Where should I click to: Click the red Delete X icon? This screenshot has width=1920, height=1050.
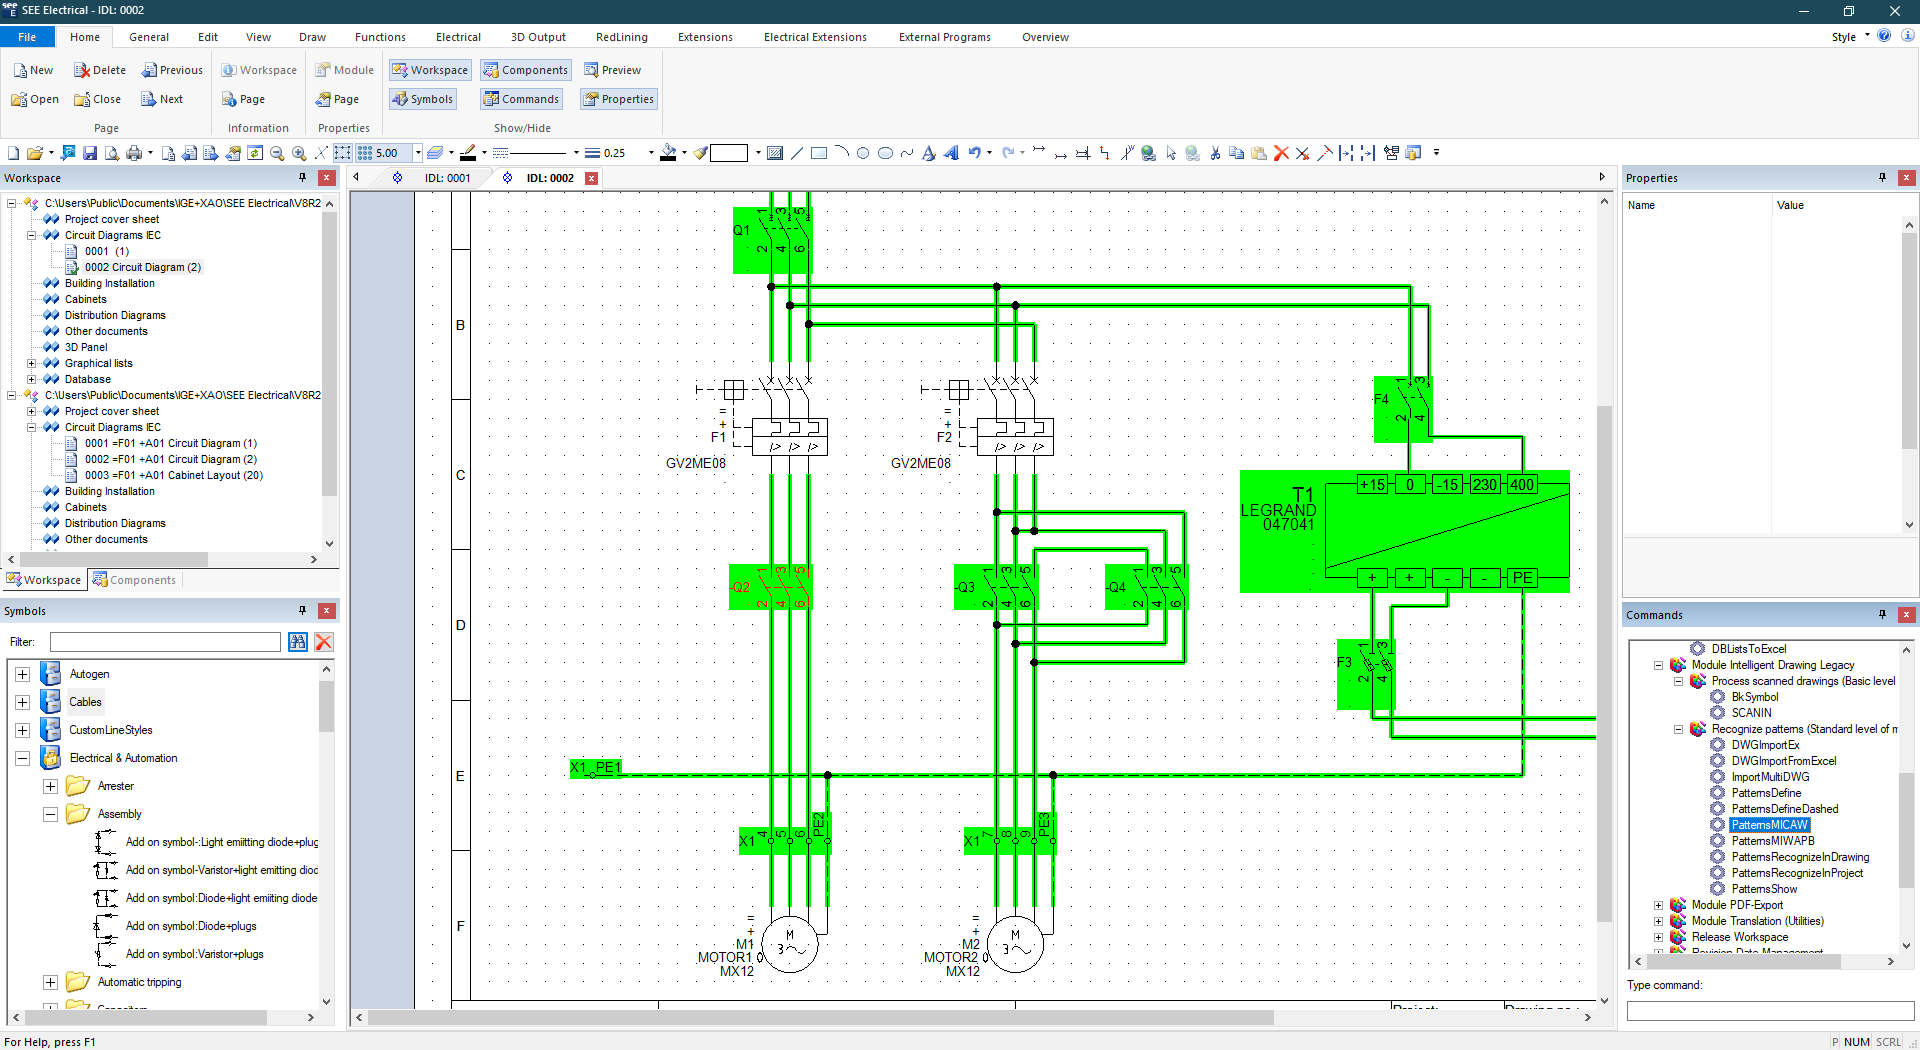click(1281, 153)
